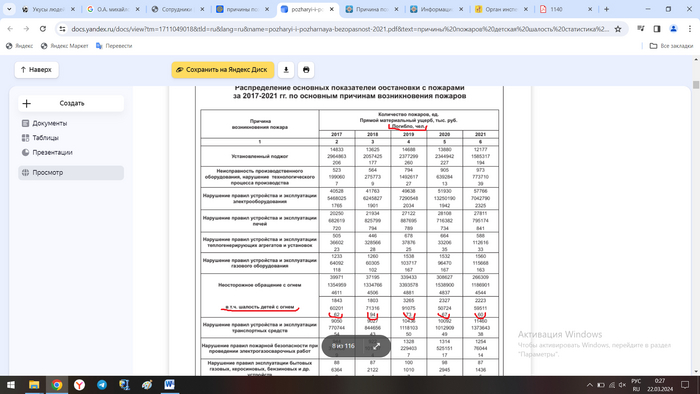Open the Chrome profile avatar
The width and height of the screenshot is (700, 394).
673,29
